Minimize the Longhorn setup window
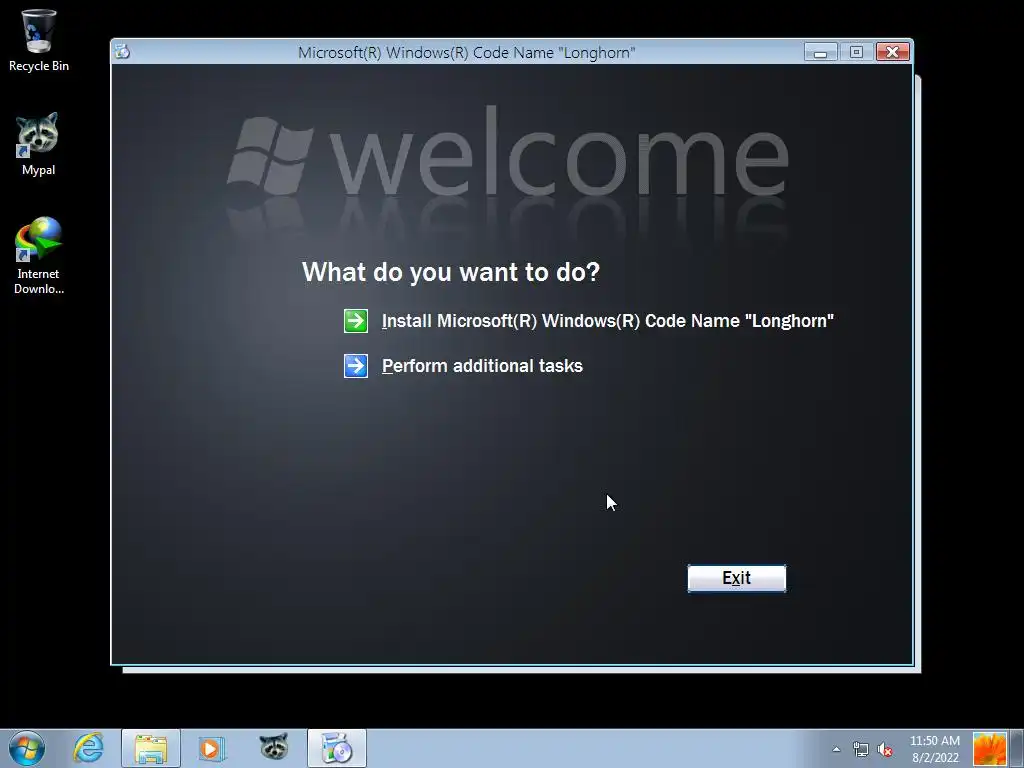Image resolution: width=1024 pixels, height=768 pixels. tap(821, 52)
